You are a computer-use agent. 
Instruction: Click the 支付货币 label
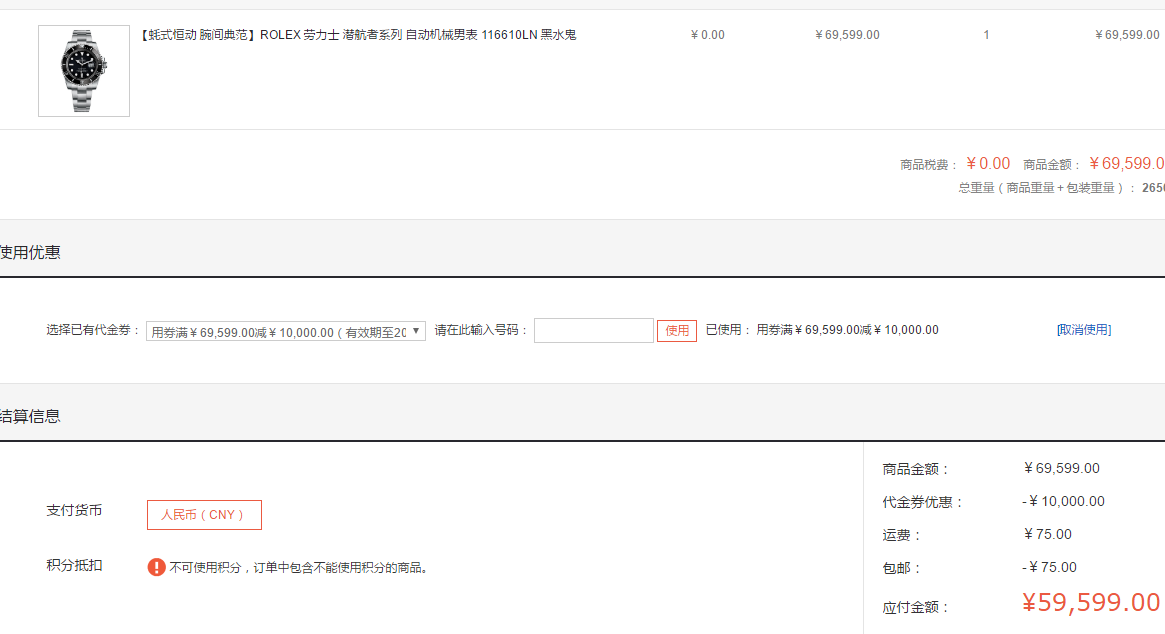[x=74, y=511]
